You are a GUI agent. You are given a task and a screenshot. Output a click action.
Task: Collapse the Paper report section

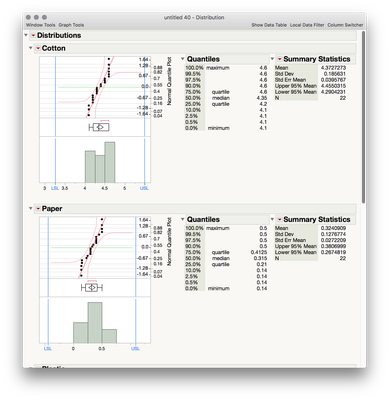[31, 208]
